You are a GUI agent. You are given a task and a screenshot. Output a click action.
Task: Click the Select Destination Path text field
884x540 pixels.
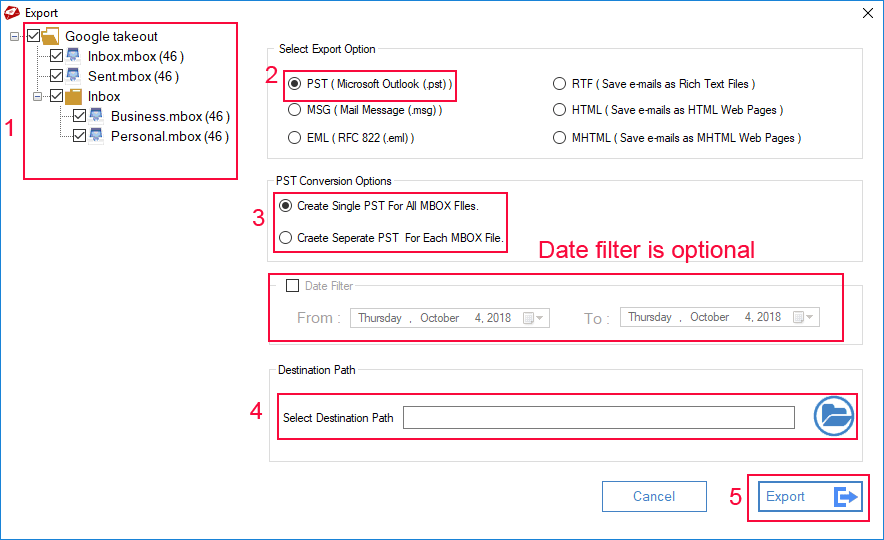point(599,418)
